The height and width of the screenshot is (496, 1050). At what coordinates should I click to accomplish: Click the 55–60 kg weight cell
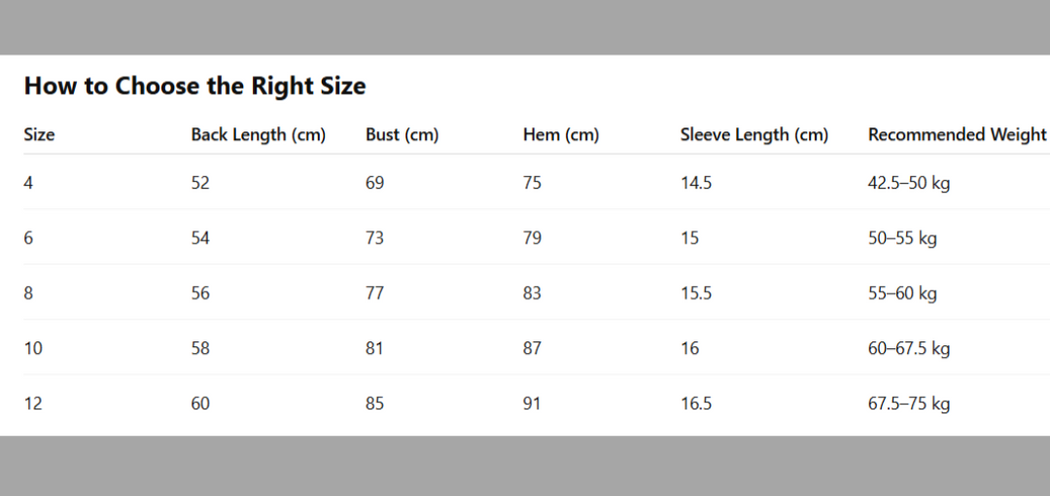click(x=901, y=294)
